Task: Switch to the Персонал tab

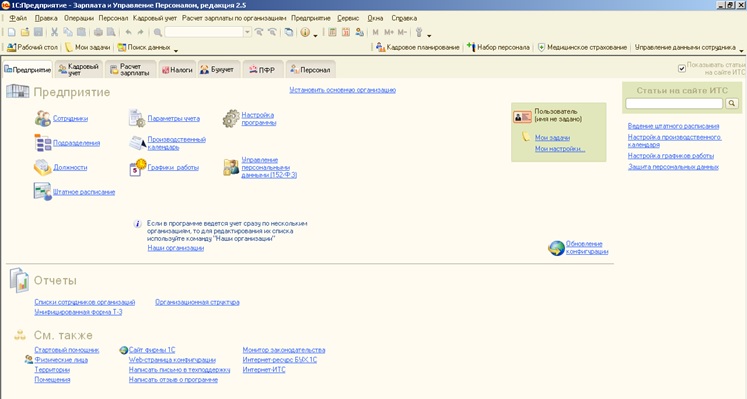Action: [311, 70]
